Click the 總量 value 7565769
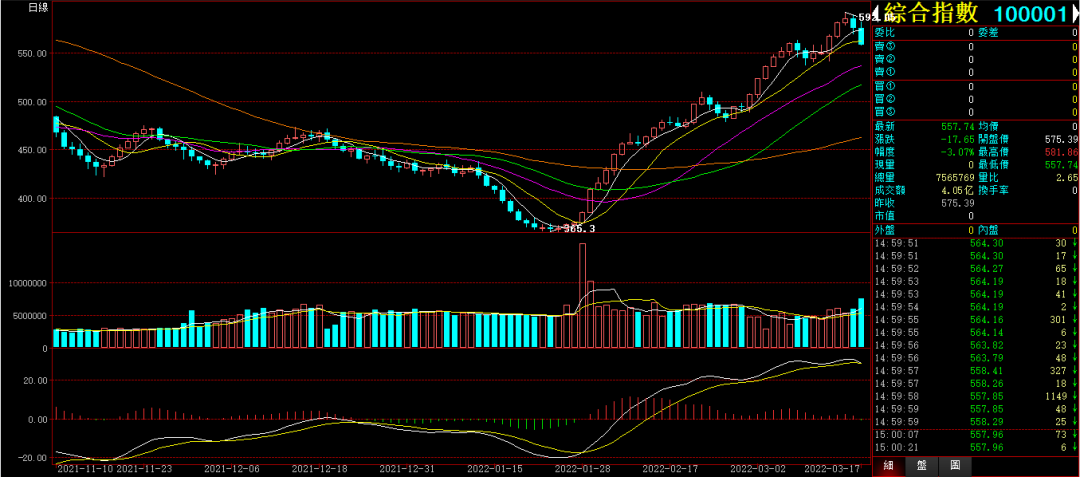The image size is (1080, 477). (953, 178)
